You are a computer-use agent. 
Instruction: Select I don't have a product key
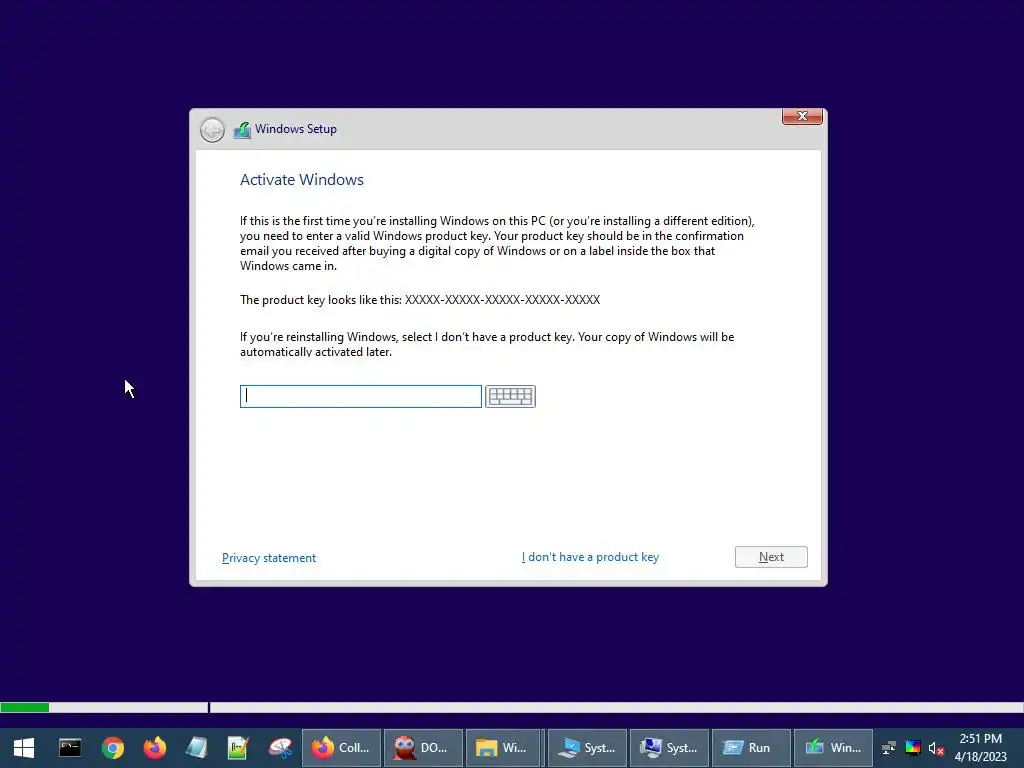pos(590,557)
